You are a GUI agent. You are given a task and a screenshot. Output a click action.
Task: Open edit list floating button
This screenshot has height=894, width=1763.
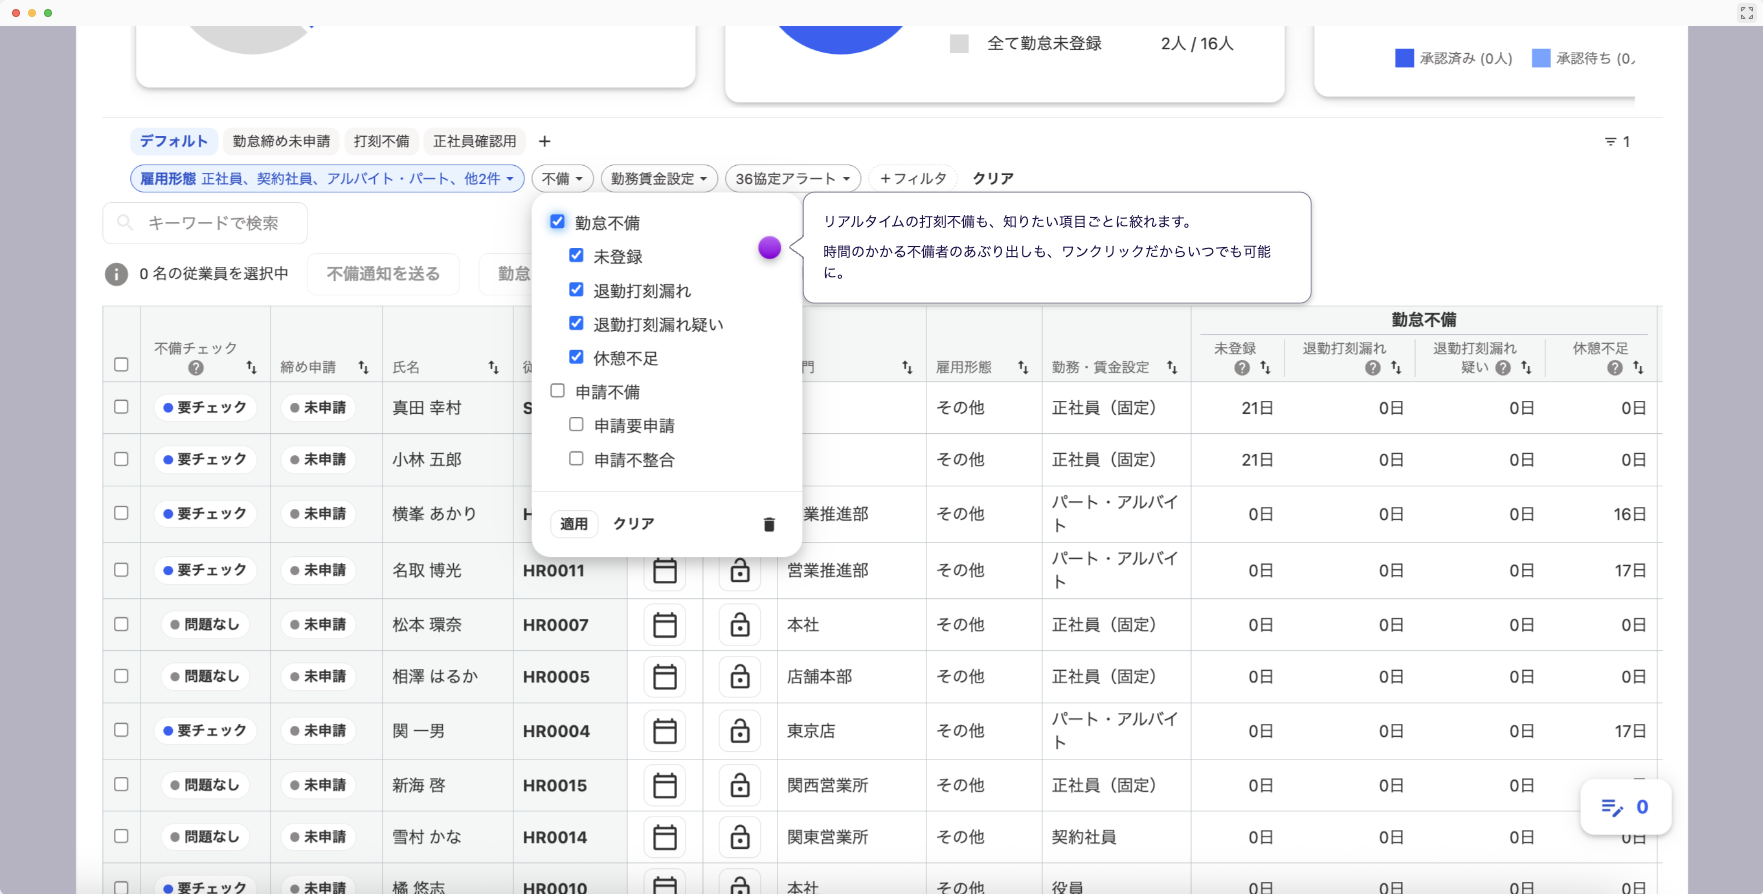[1626, 807]
